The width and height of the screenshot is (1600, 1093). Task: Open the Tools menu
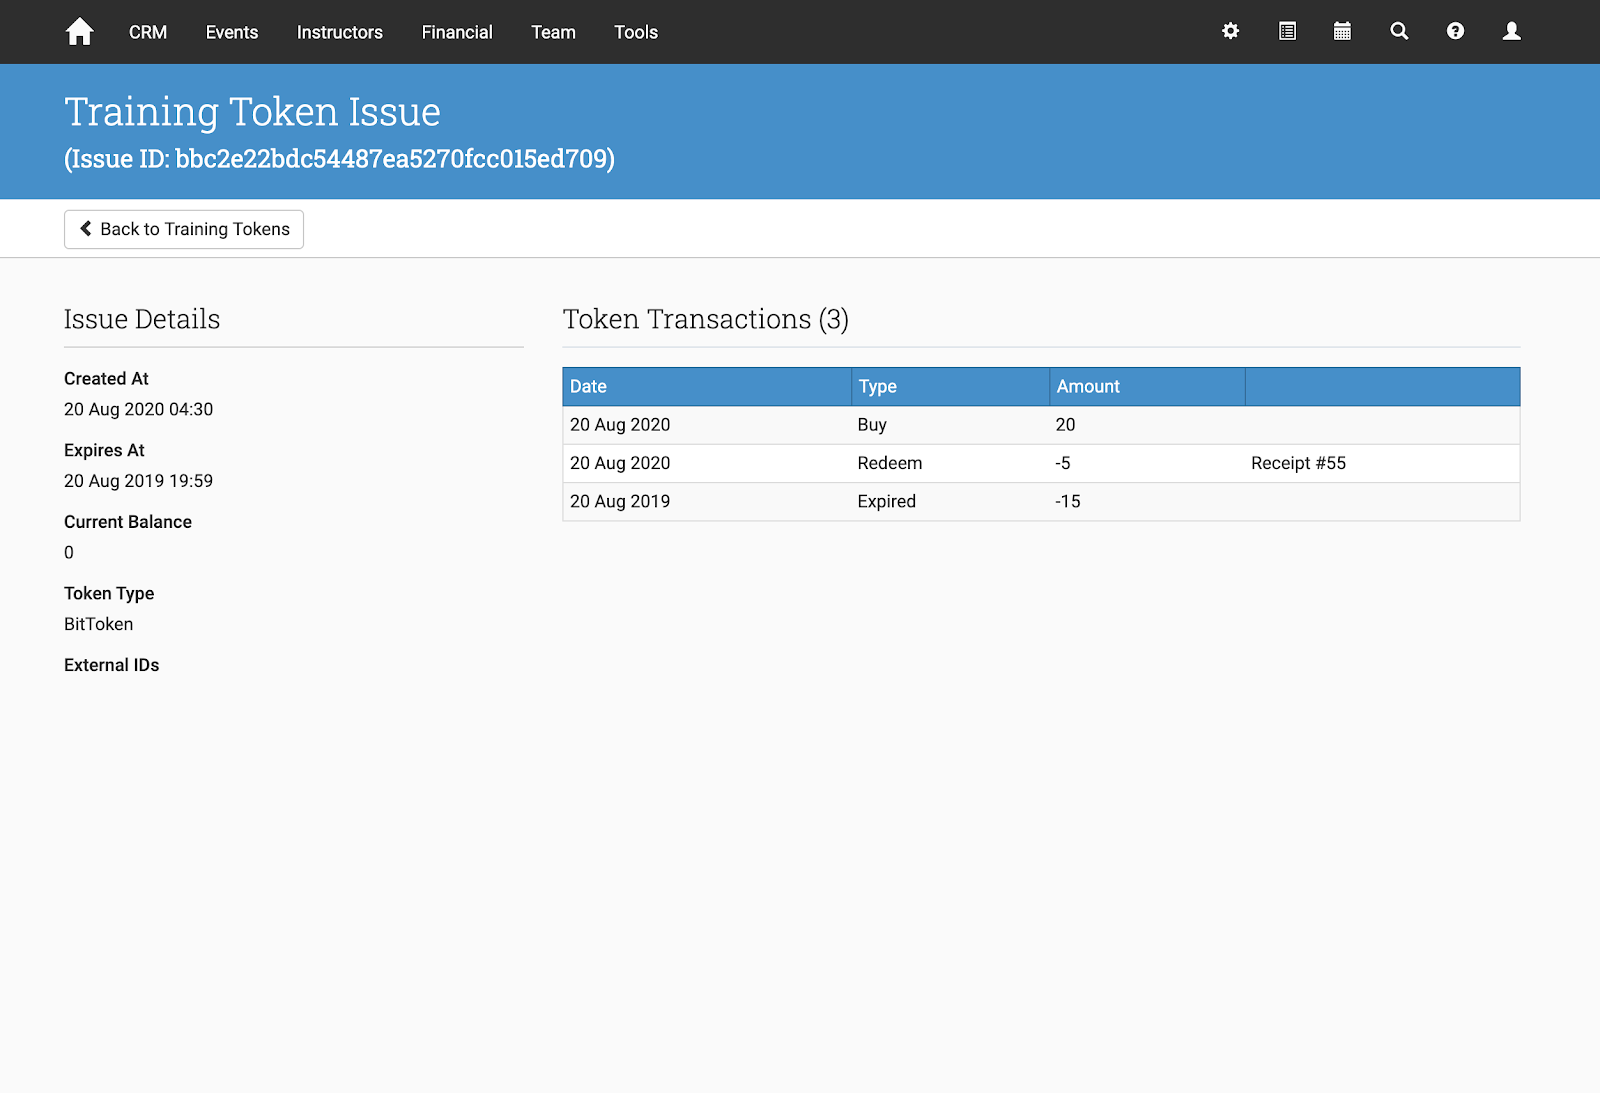(x=636, y=32)
